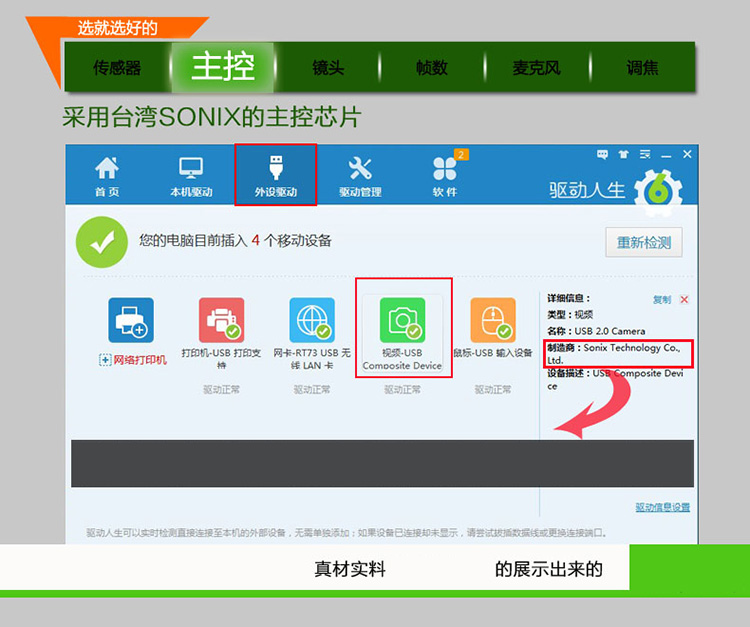The image size is (750, 627).
Task: Click the 名称：USB 2.0 Camera line
Action: [x=596, y=331]
